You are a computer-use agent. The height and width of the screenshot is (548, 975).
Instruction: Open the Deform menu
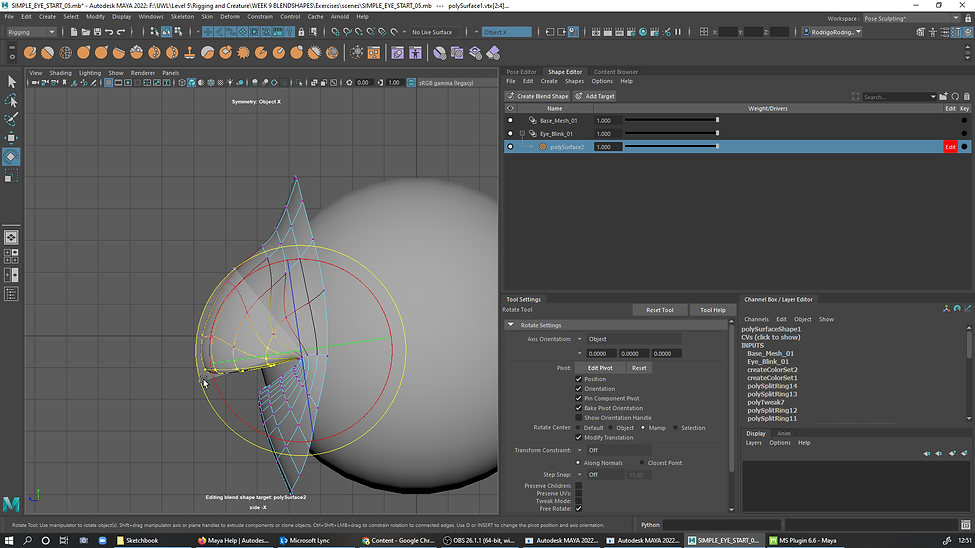click(x=229, y=17)
